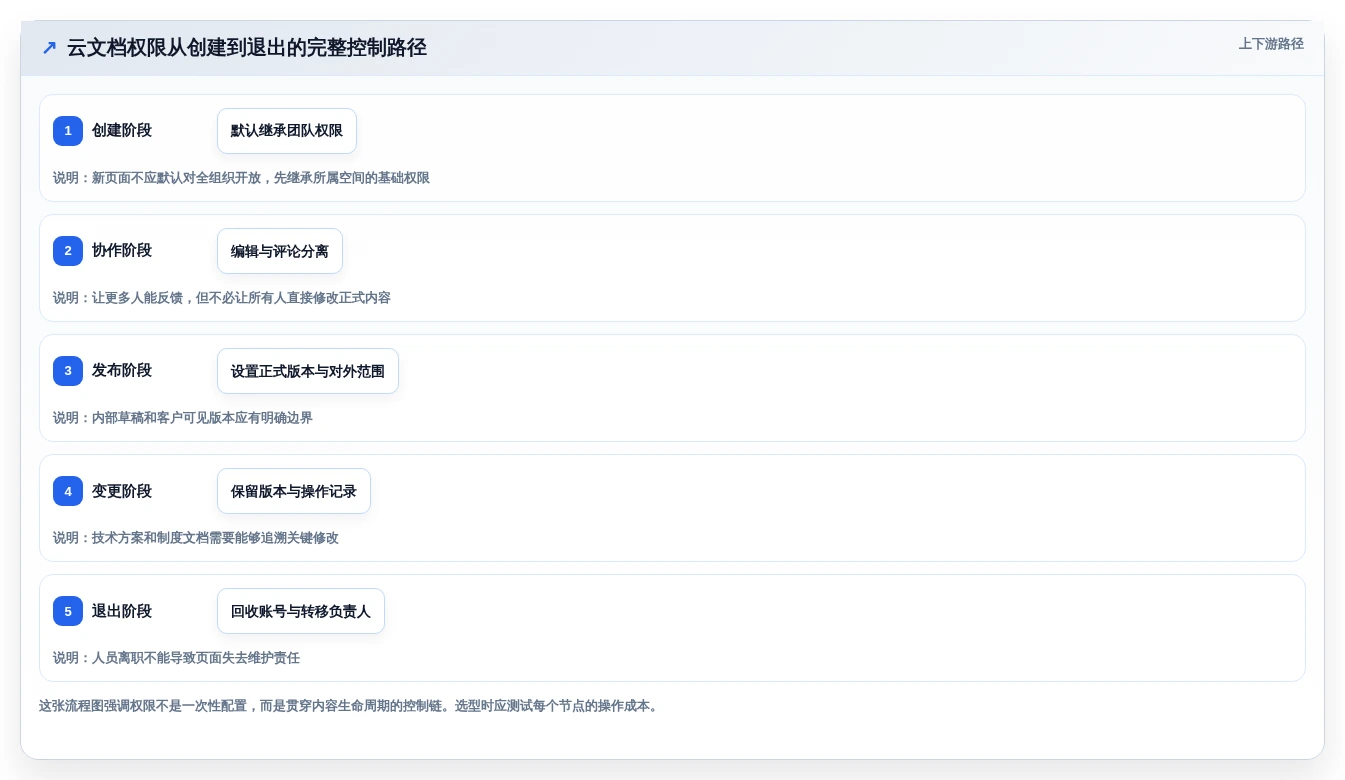Image resolution: width=1345 pixels, height=780 pixels.
Task: Click the note starting 说明:内部草稿和客户可见
Action: click(183, 418)
